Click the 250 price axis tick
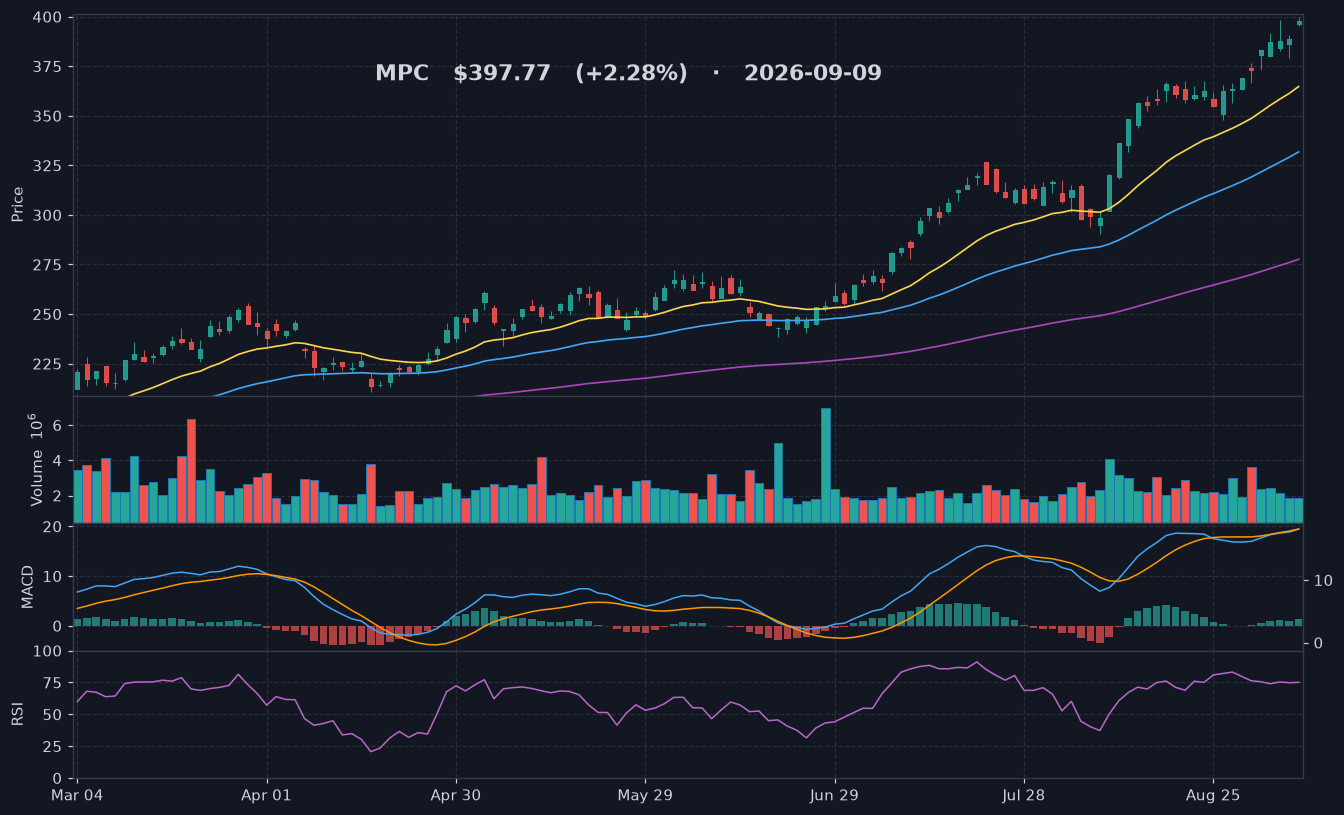 coord(47,315)
